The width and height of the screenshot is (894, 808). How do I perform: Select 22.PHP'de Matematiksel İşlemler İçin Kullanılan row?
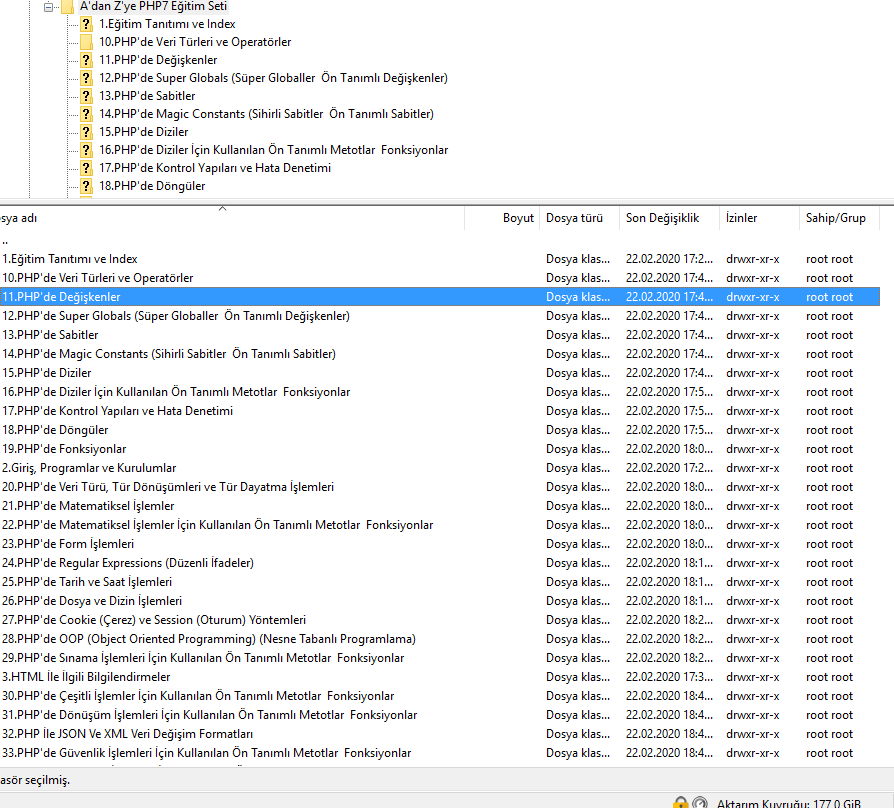pyautogui.click(x=440, y=525)
